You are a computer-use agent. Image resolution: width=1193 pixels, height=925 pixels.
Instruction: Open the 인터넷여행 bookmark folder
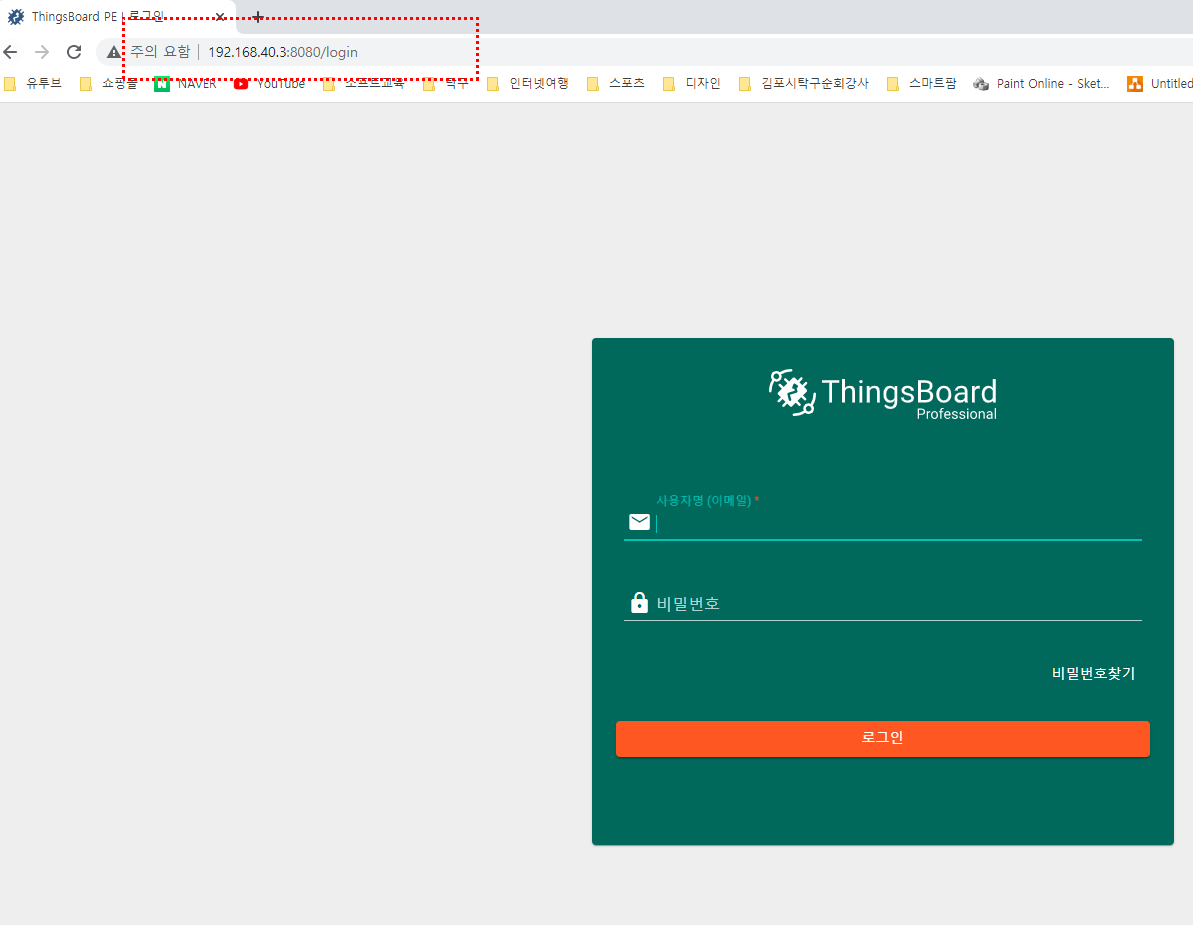point(528,84)
